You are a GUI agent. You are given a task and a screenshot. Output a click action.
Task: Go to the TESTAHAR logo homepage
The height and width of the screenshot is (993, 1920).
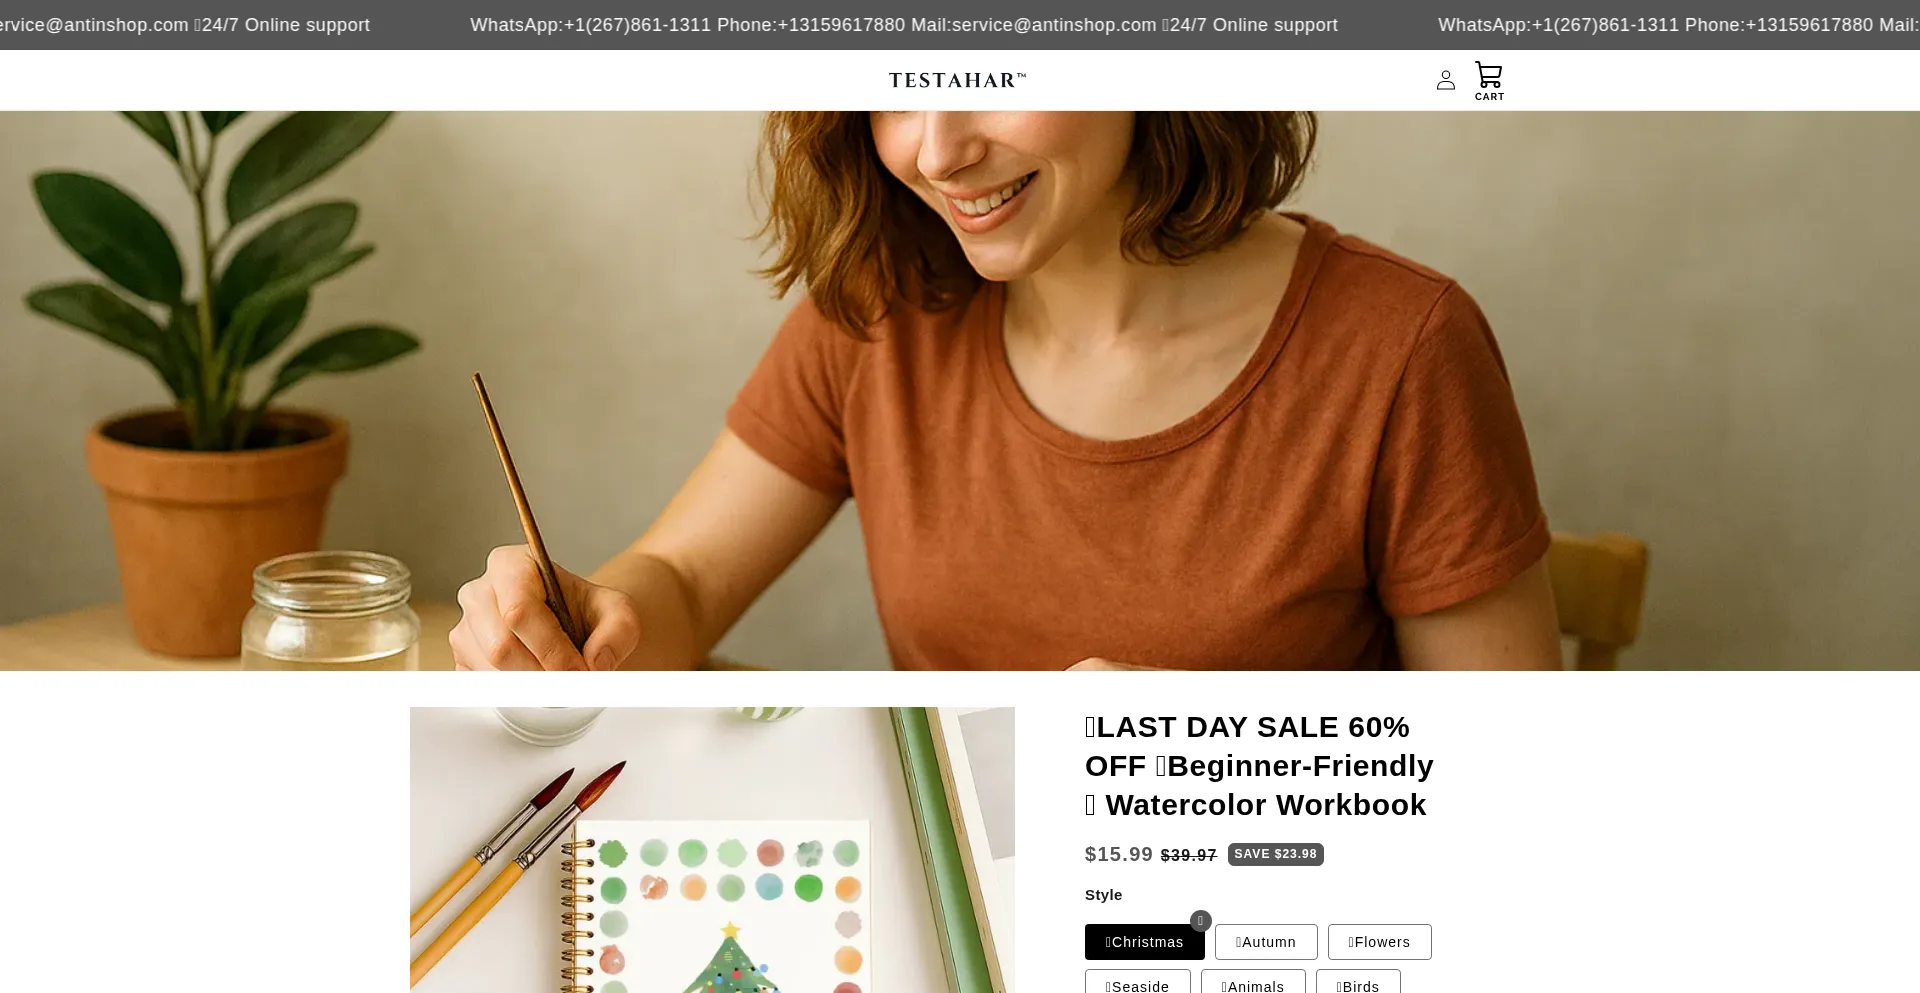(957, 80)
